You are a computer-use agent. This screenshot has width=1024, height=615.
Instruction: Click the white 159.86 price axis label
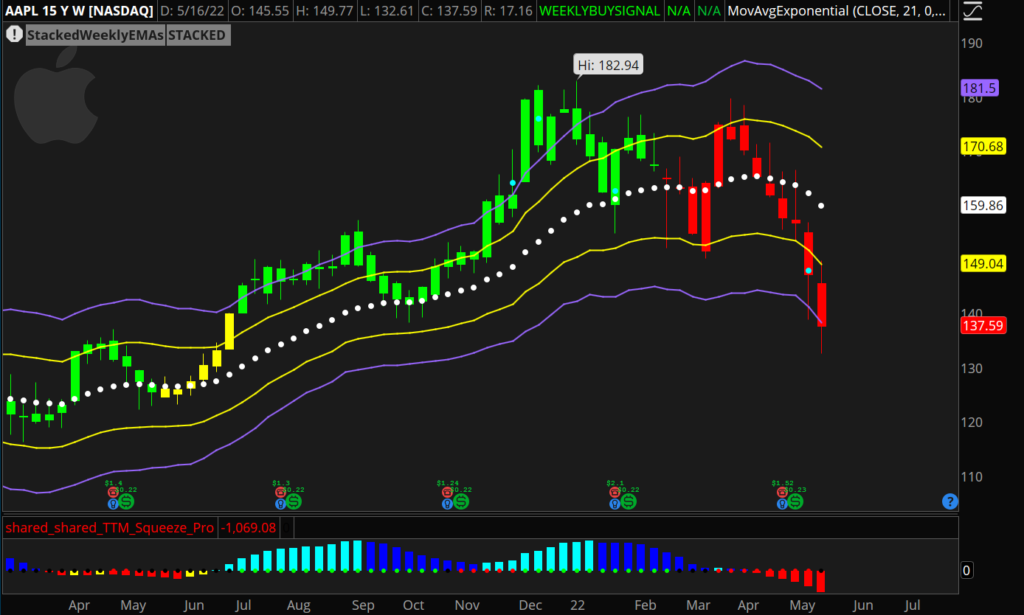[x=983, y=206]
